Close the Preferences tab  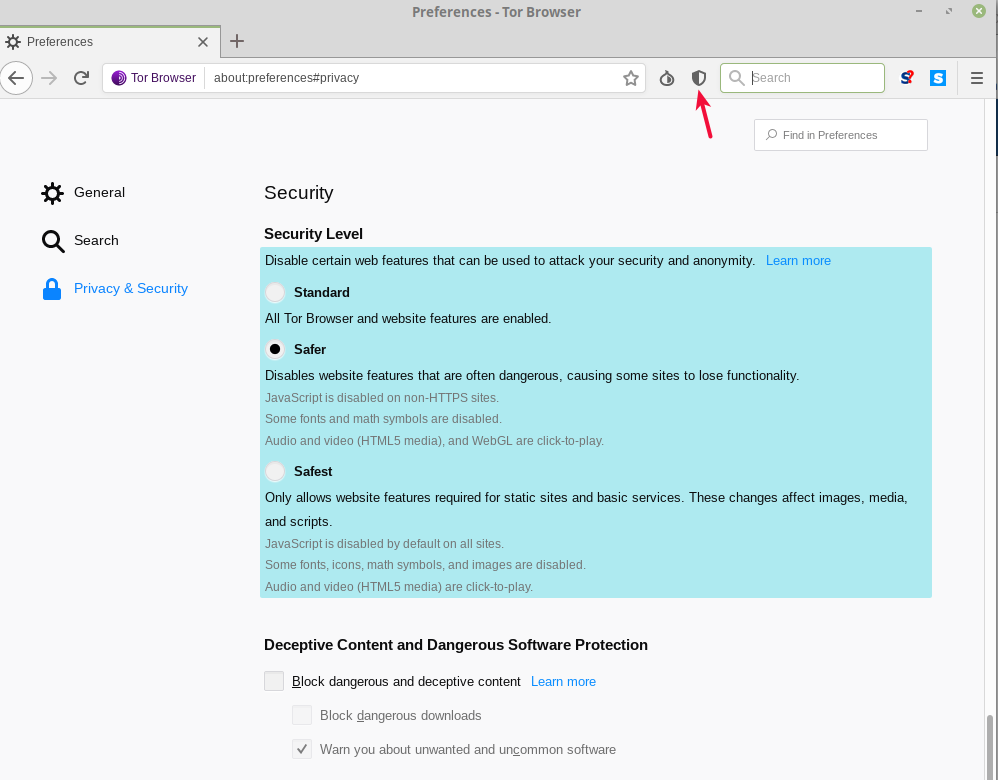coord(203,42)
